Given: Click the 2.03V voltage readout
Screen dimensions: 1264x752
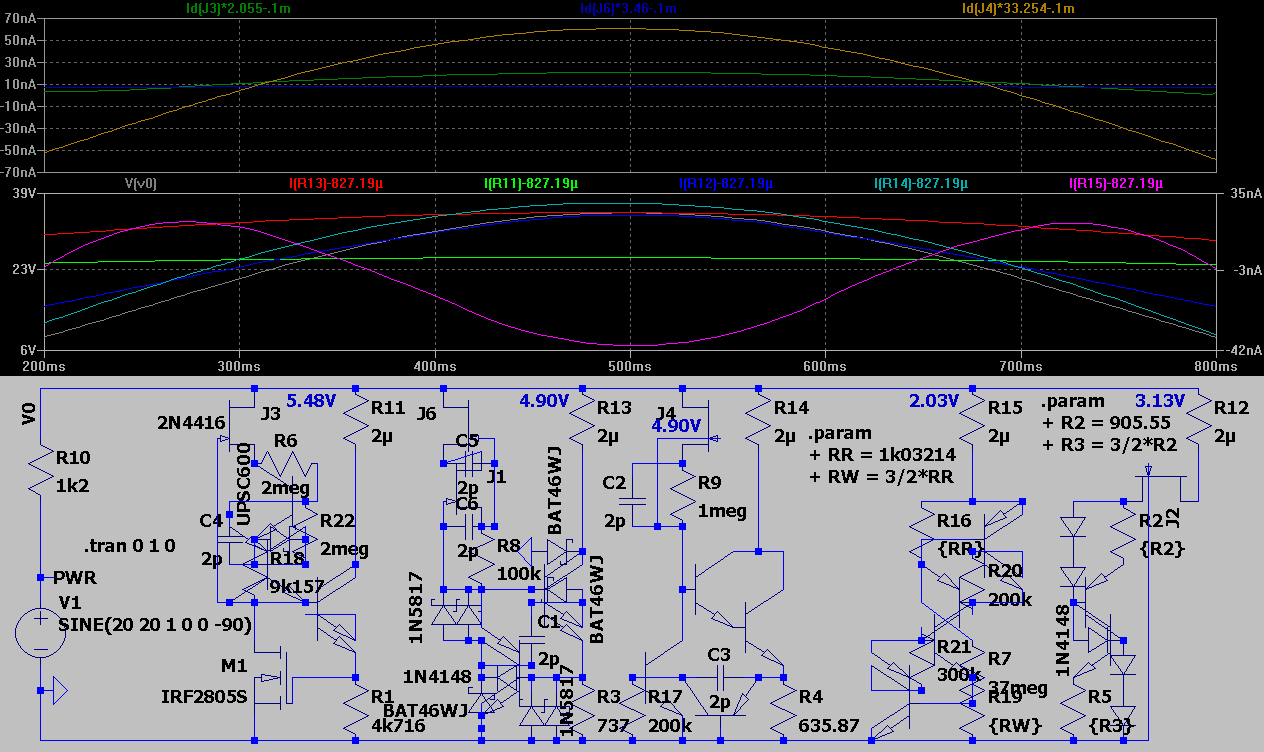Looking at the screenshot, I should (x=934, y=401).
